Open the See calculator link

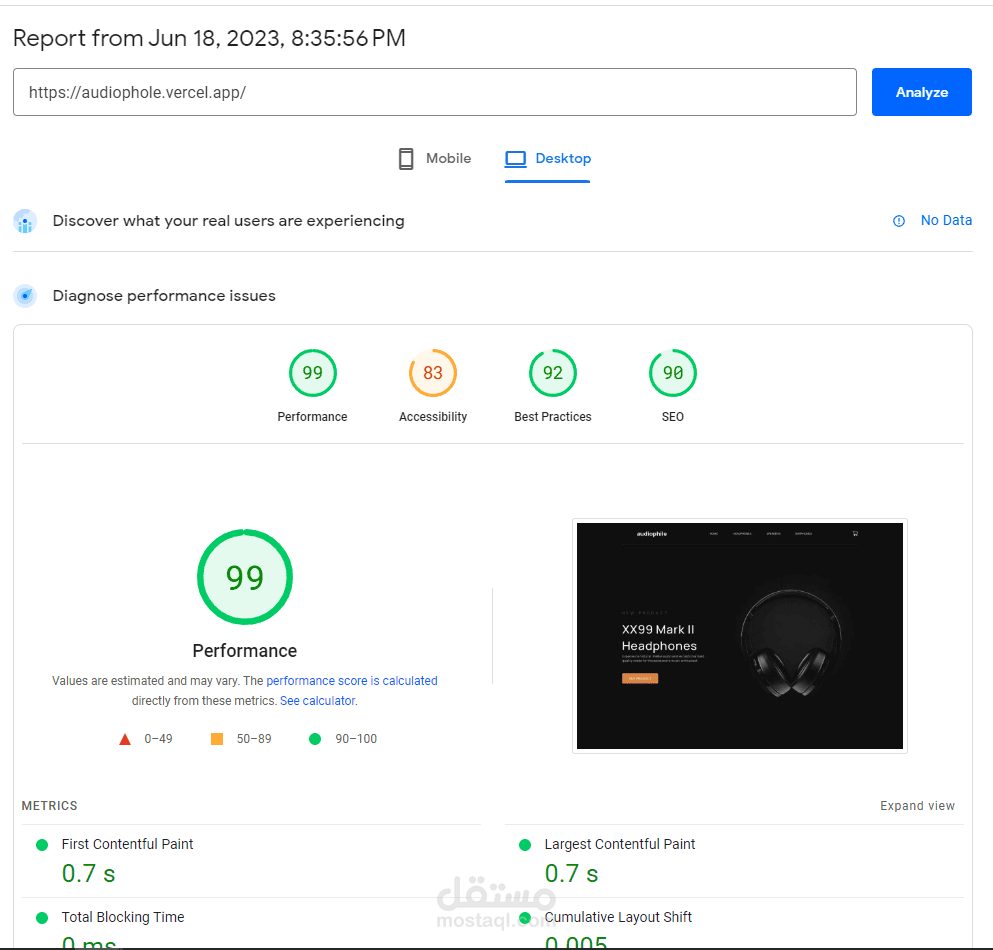pyautogui.click(x=318, y=701)
